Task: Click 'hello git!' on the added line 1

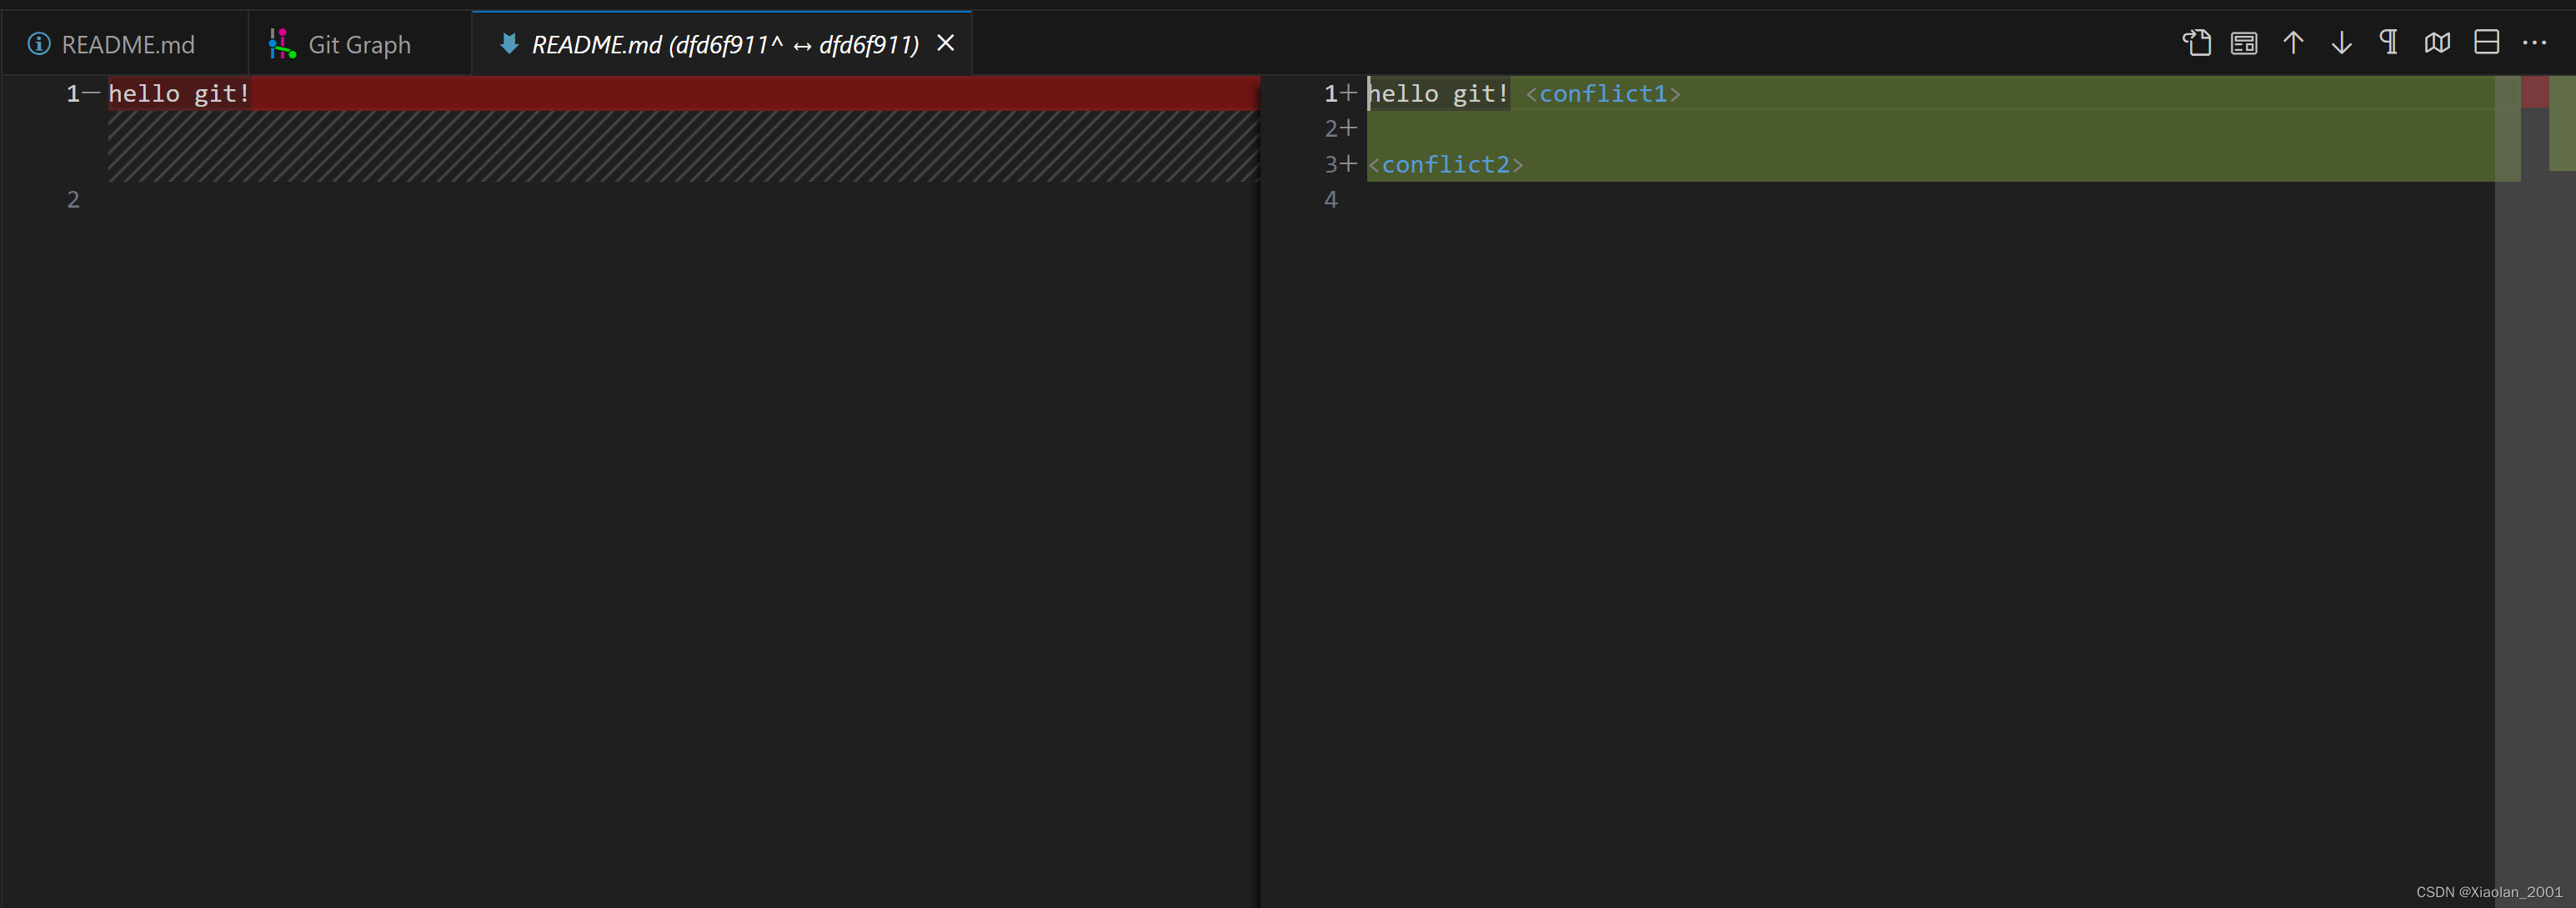Action: click(x=1438, y=93)
